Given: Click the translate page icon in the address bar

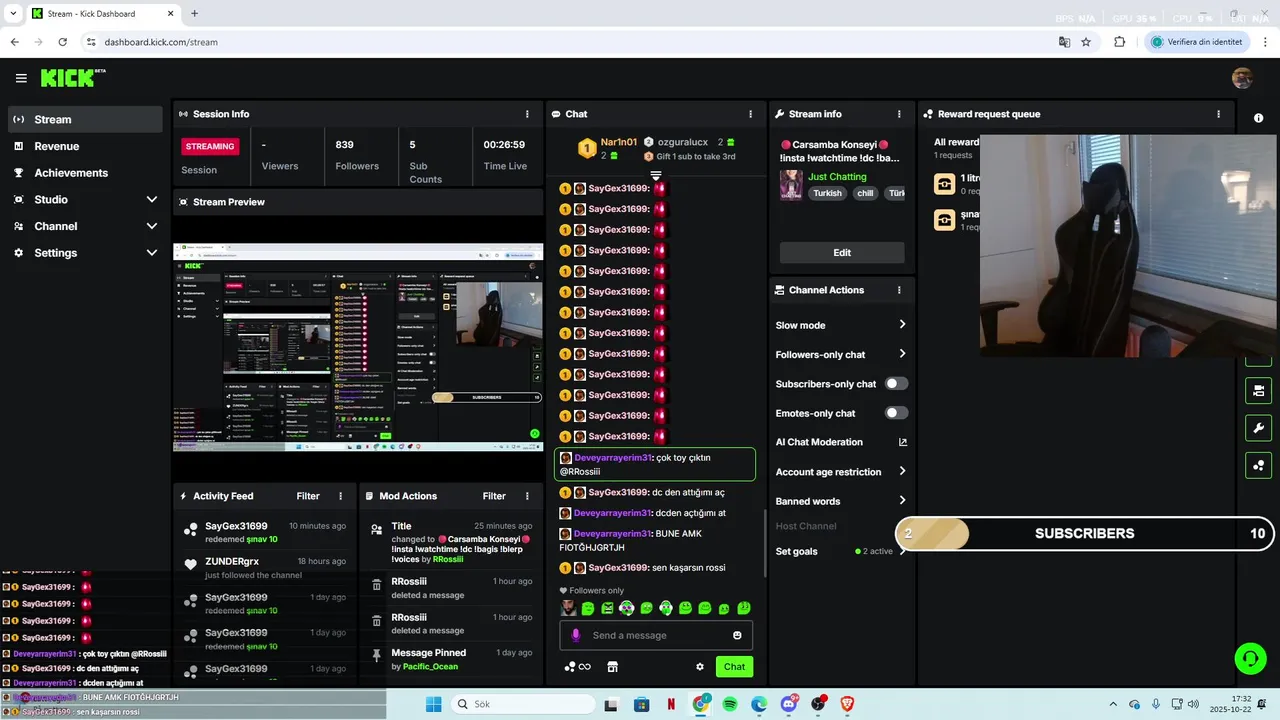Looking at the screenshot, I should pyautogui.click(x=1064, y=42).
